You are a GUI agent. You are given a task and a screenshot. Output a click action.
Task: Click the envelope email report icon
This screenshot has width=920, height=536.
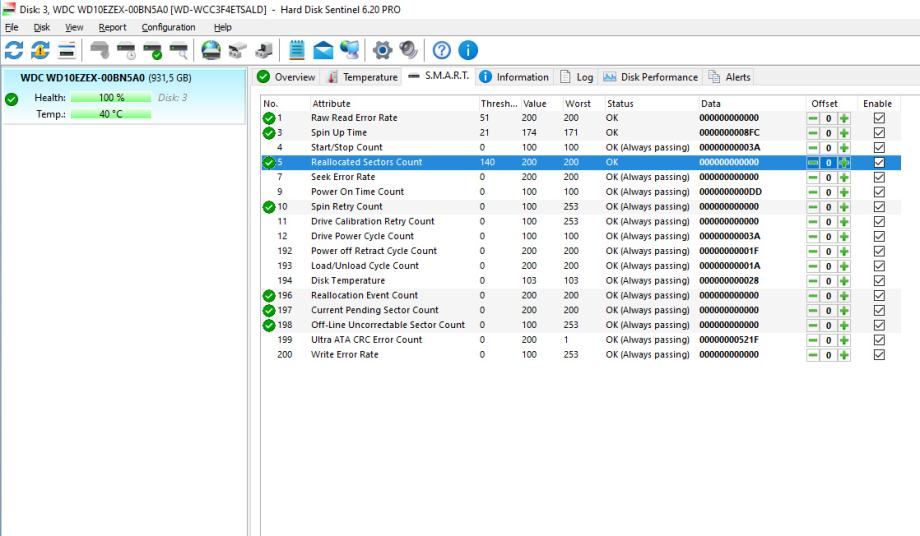pyautogui.click(x=325, y=50)
